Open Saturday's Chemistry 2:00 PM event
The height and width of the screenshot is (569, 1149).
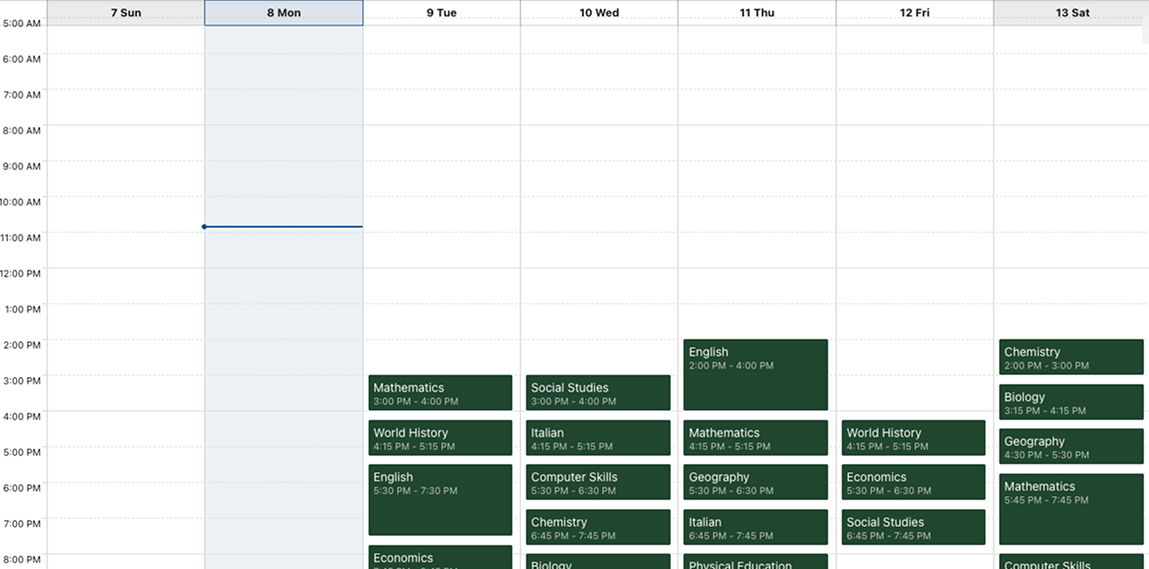1071,357
